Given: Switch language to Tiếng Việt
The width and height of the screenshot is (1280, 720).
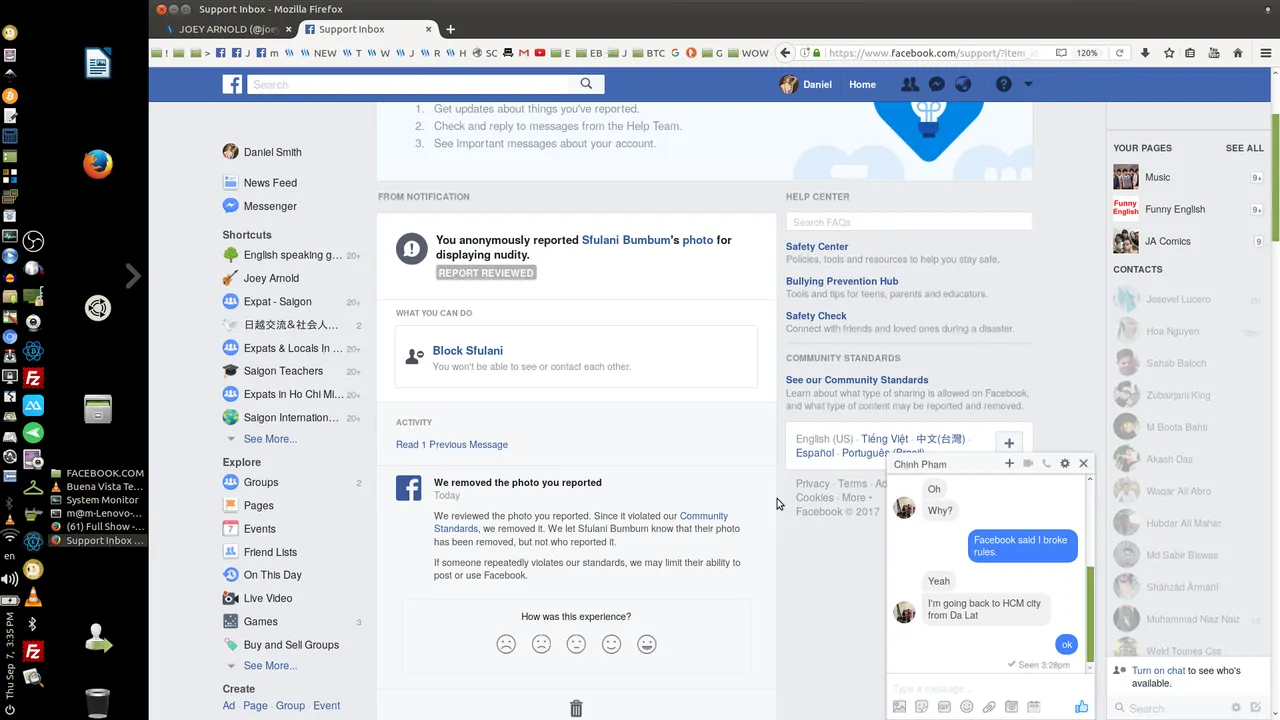Looking at the screenshot, I should 884,439.
